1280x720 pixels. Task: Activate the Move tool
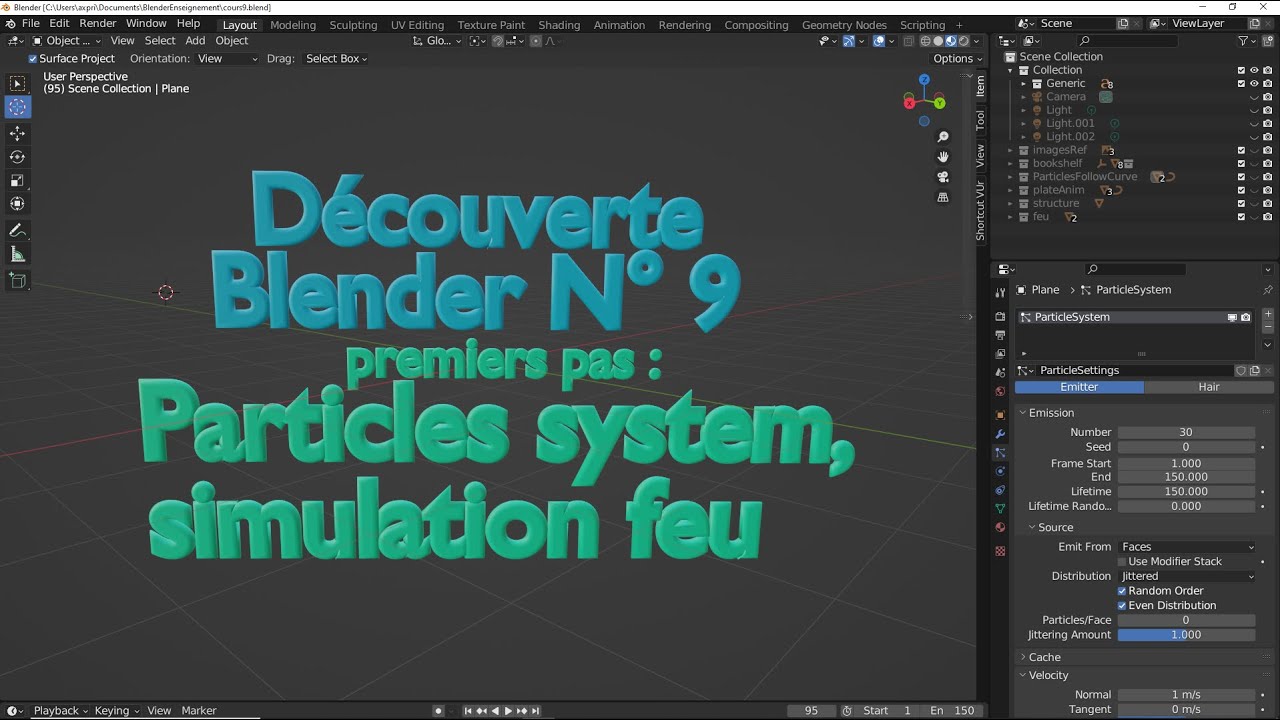[x=18, y=133]
